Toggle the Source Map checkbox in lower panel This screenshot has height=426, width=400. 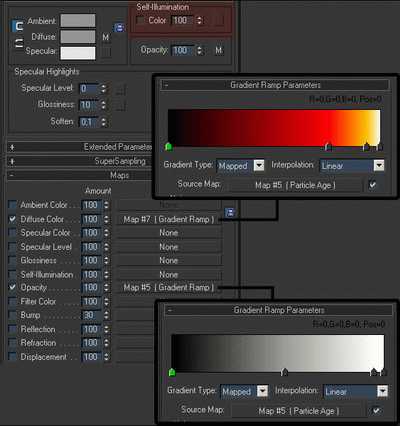[x=376, y=410]
